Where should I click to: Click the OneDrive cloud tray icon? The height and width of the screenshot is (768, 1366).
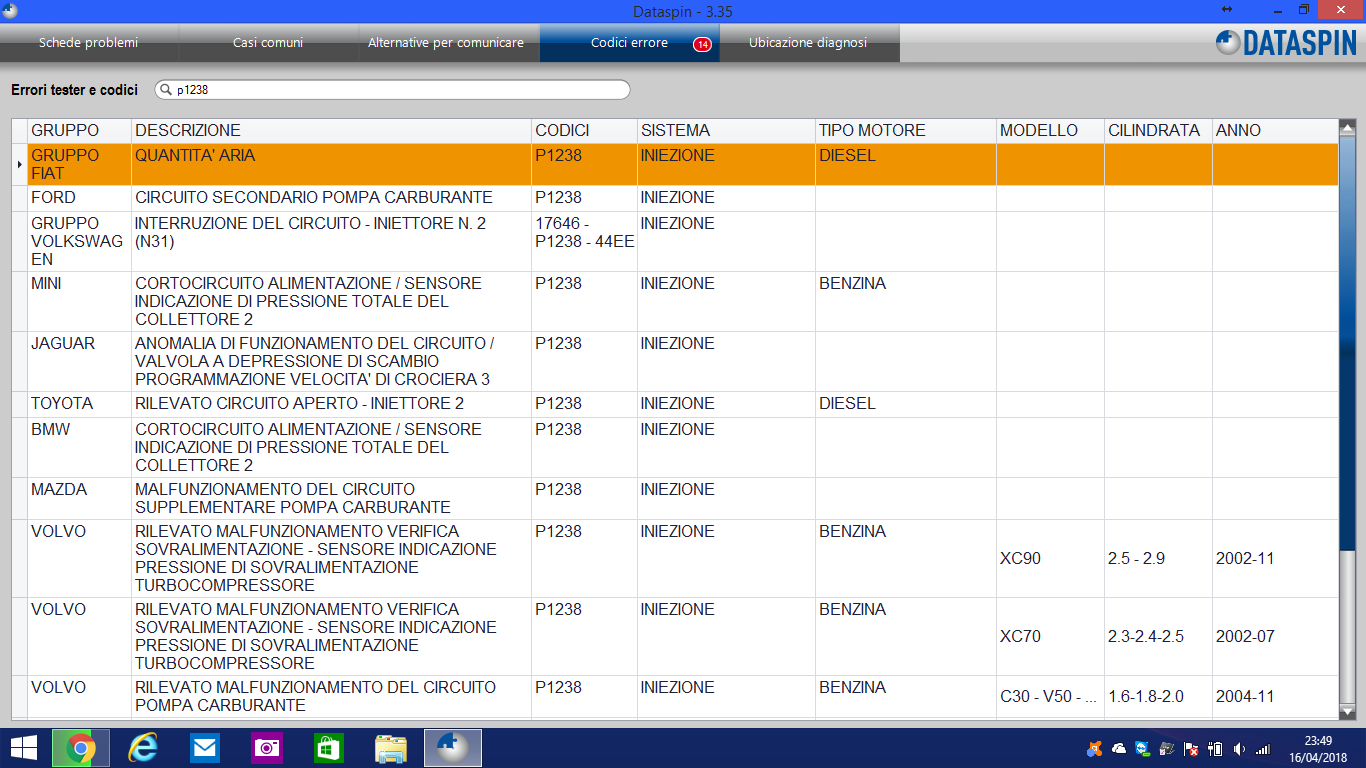point(1119,748)
